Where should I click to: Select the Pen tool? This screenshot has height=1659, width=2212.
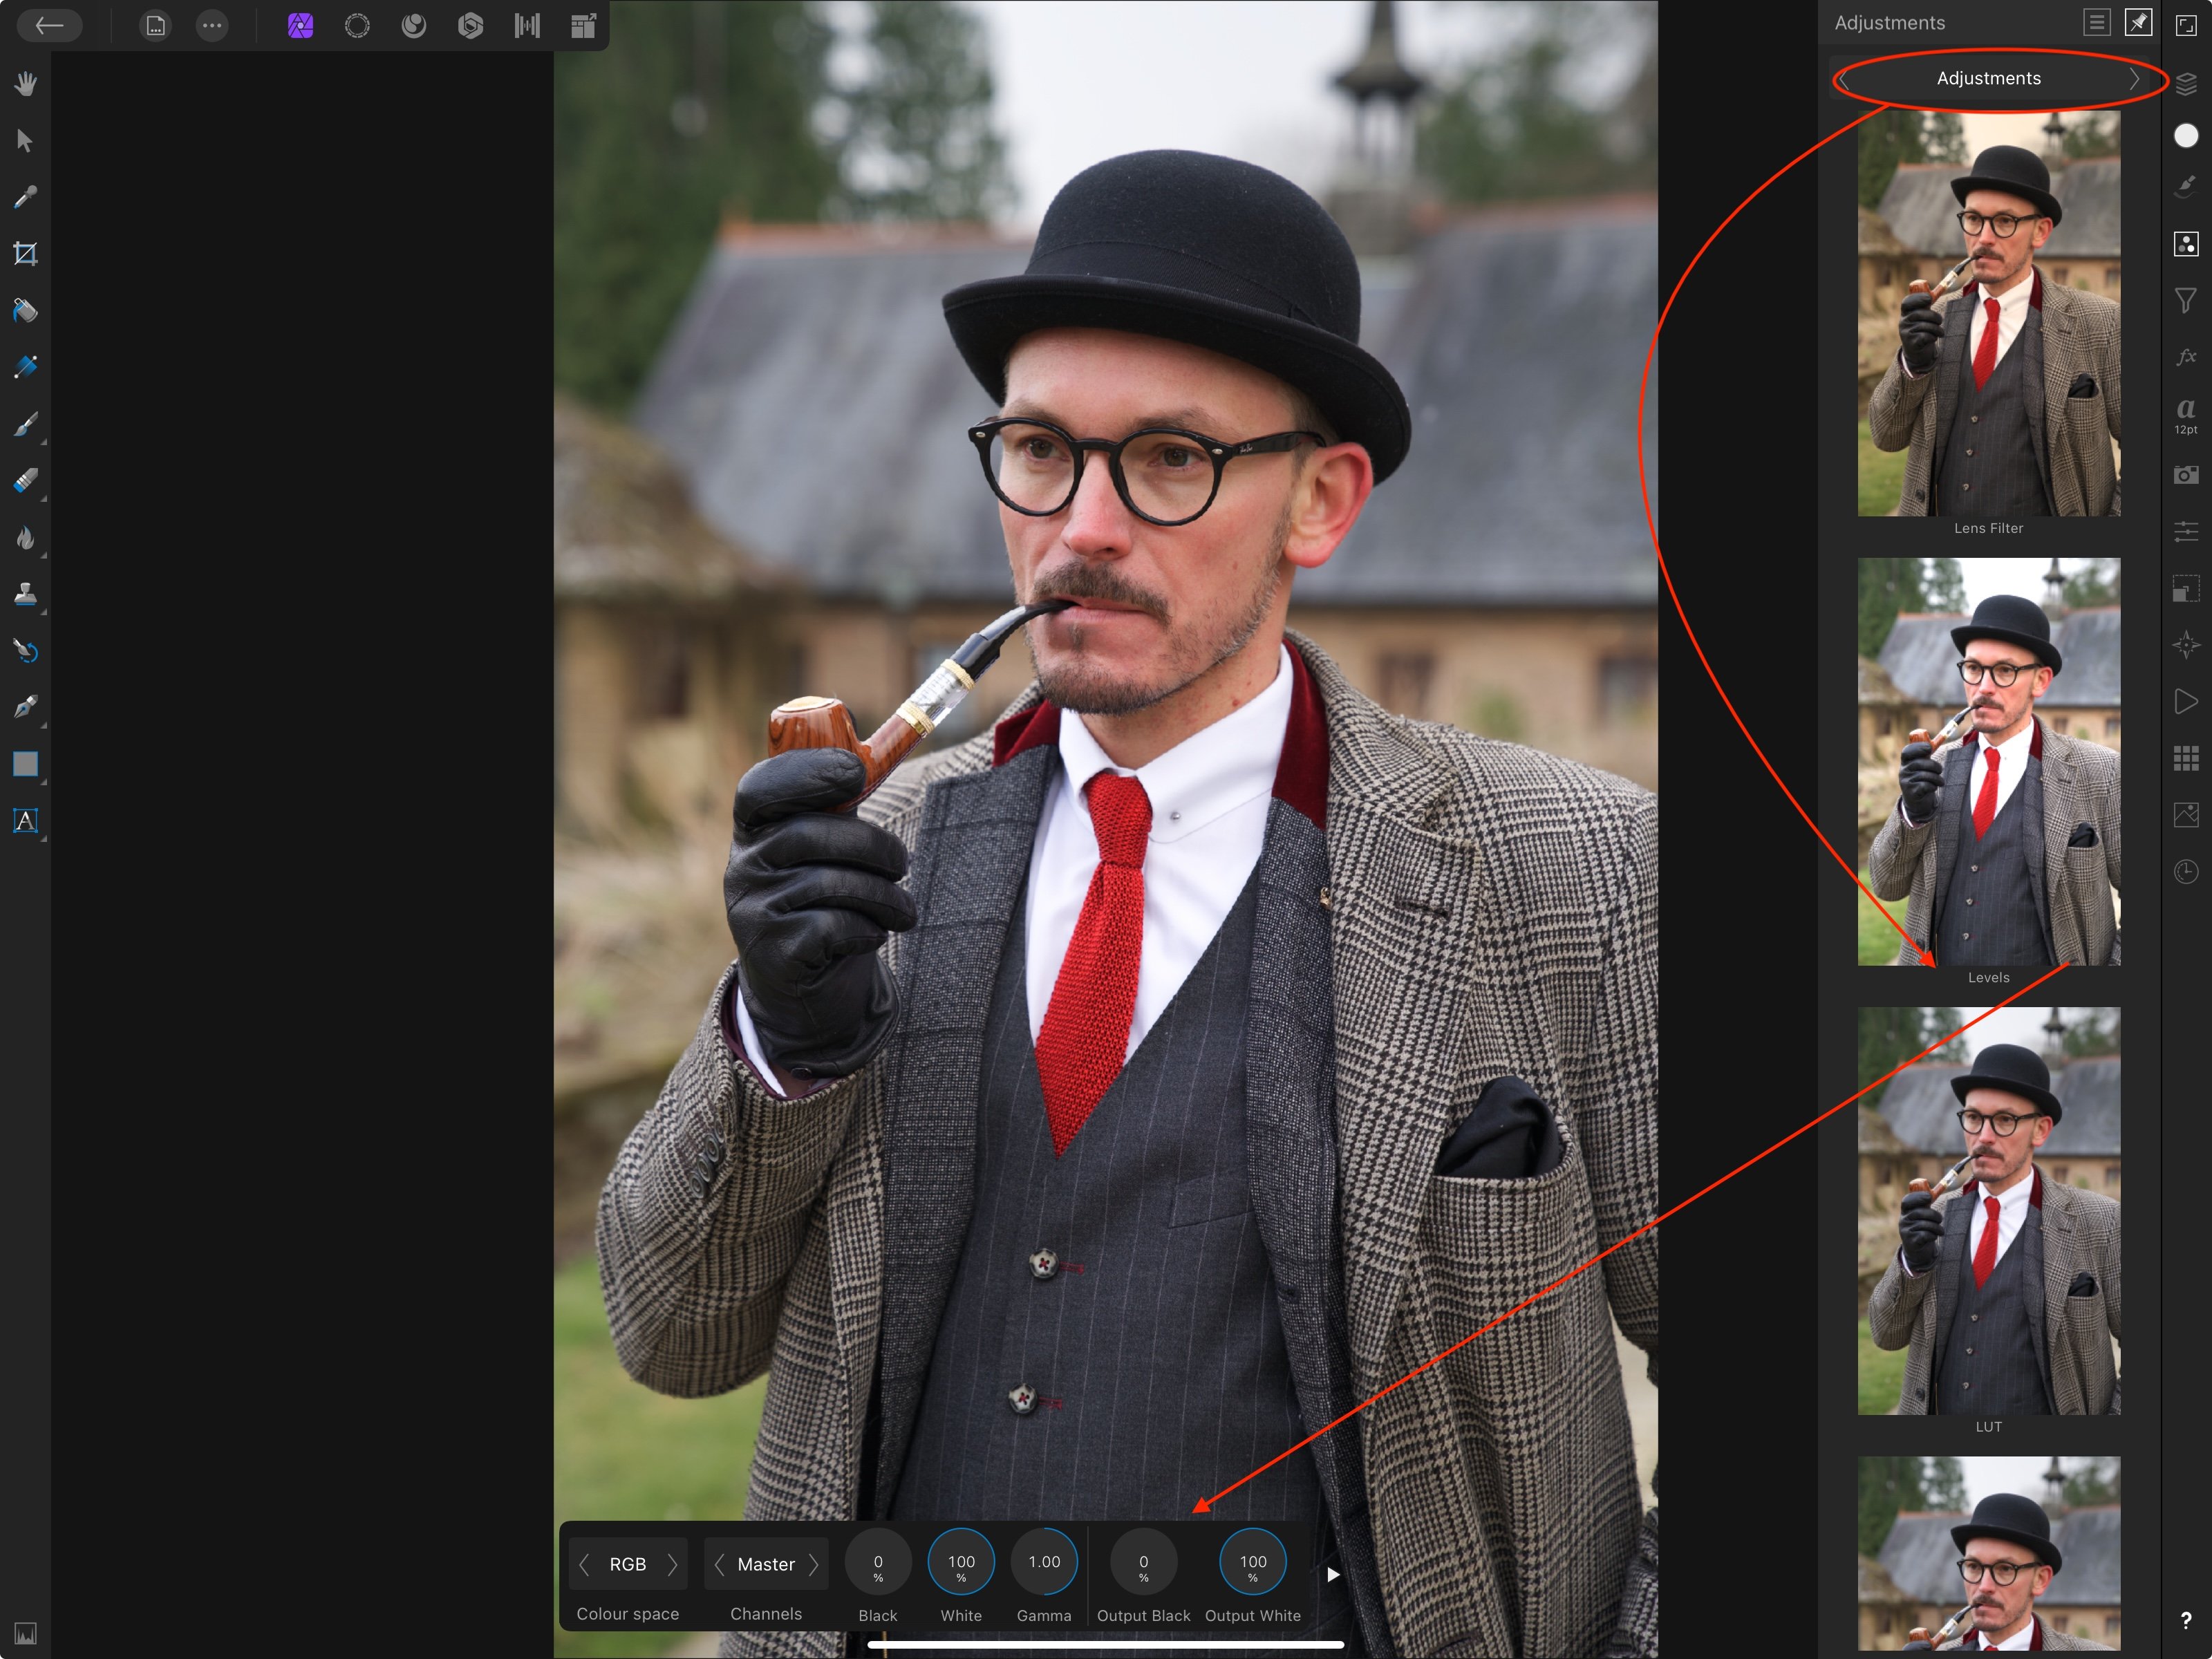pos(26,708)
